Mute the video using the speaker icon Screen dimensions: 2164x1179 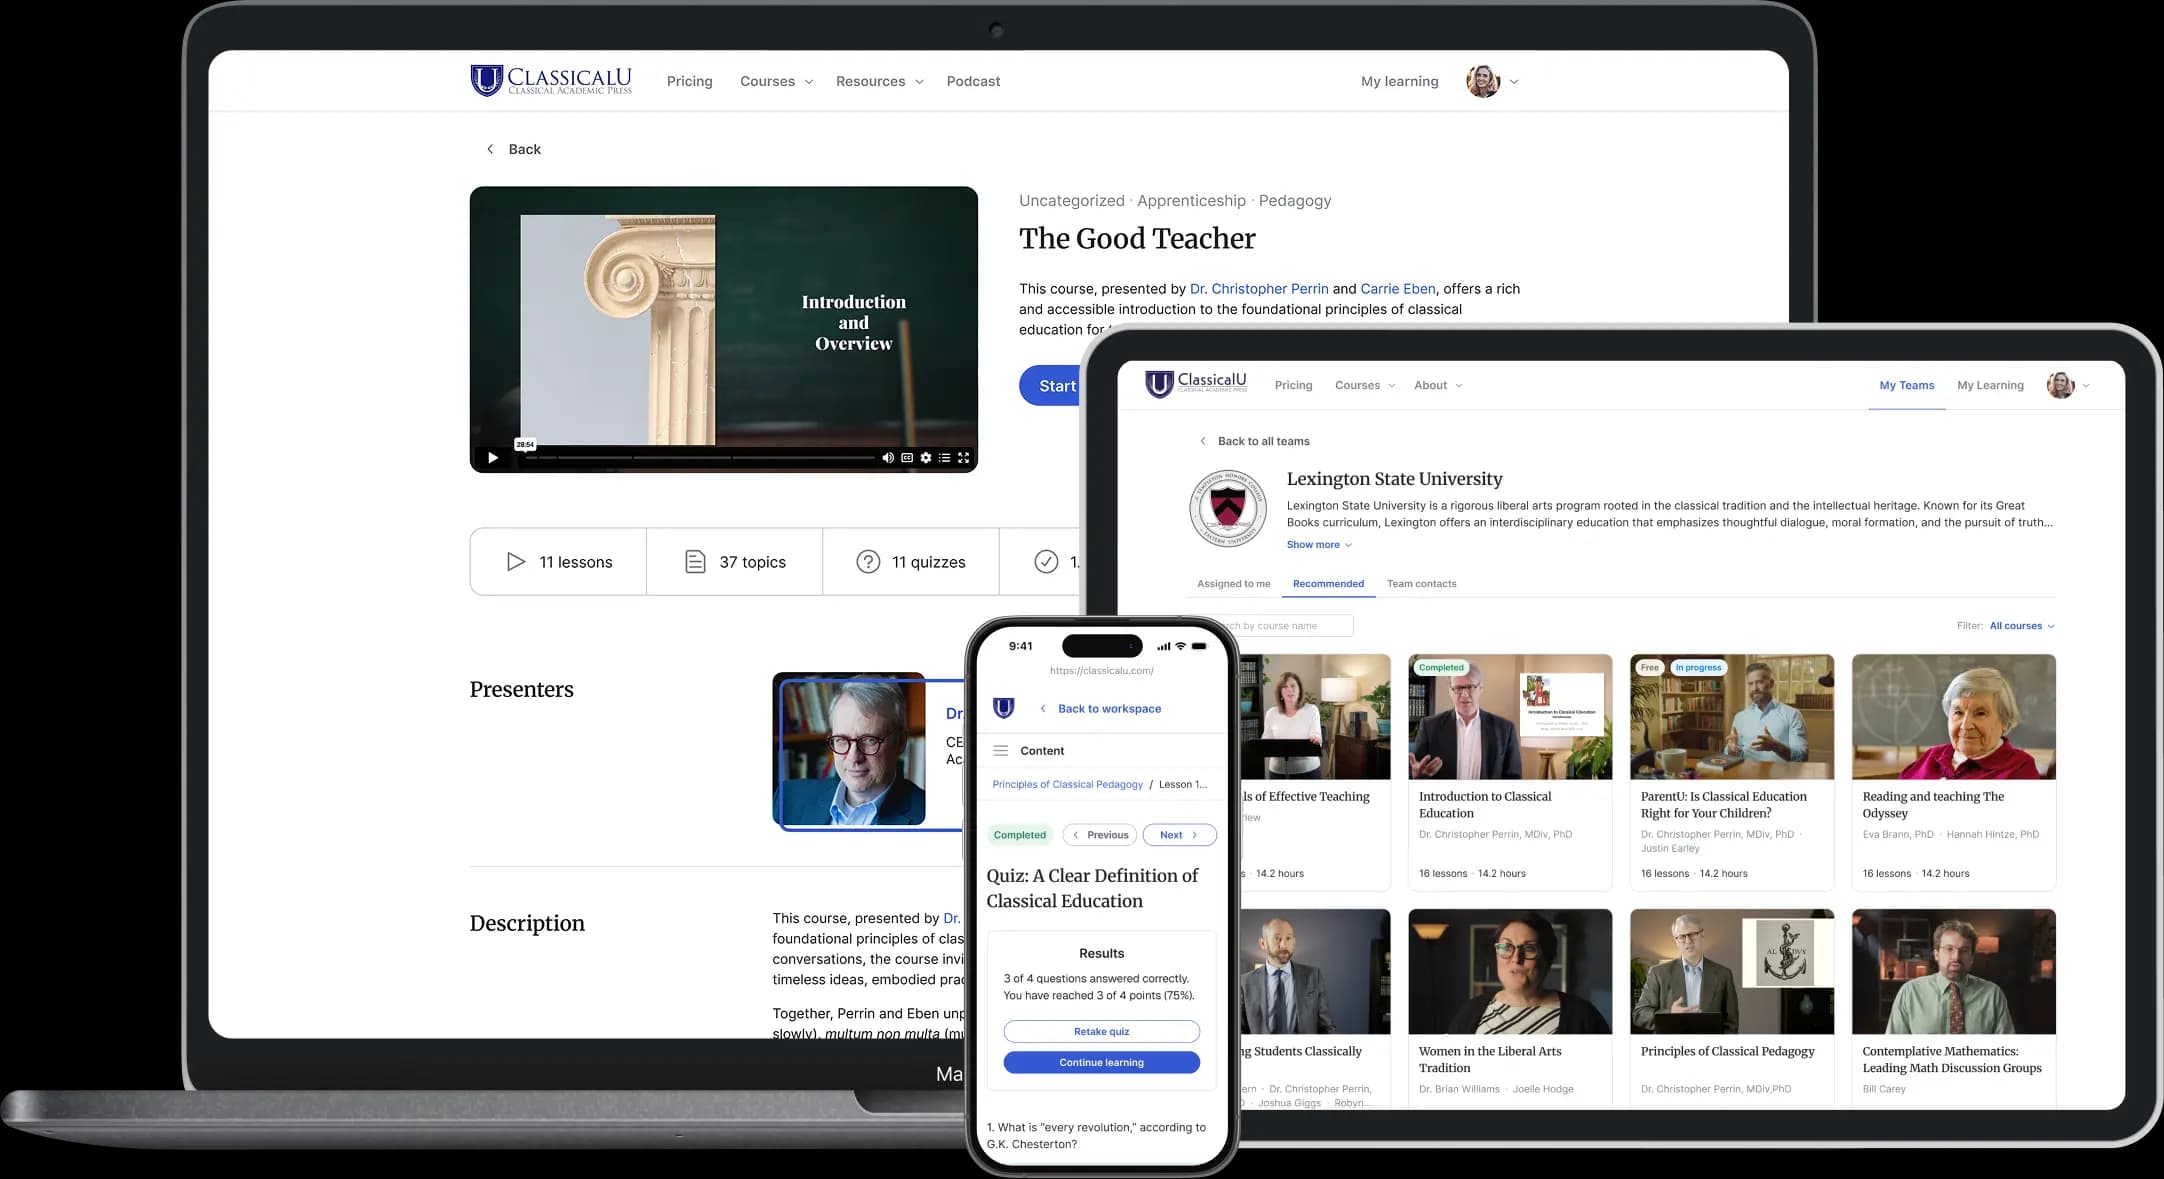pos(888,458)
